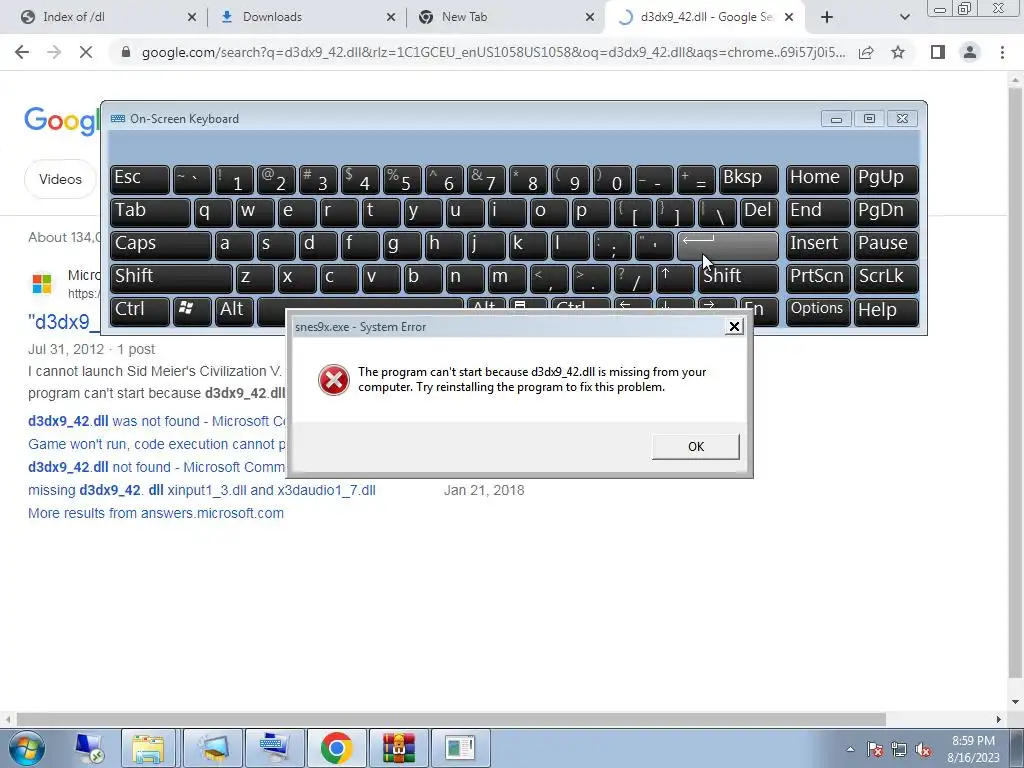1024x768 pixels.
Task: Toggle the Chrome side panel
Action: (938, 52)
